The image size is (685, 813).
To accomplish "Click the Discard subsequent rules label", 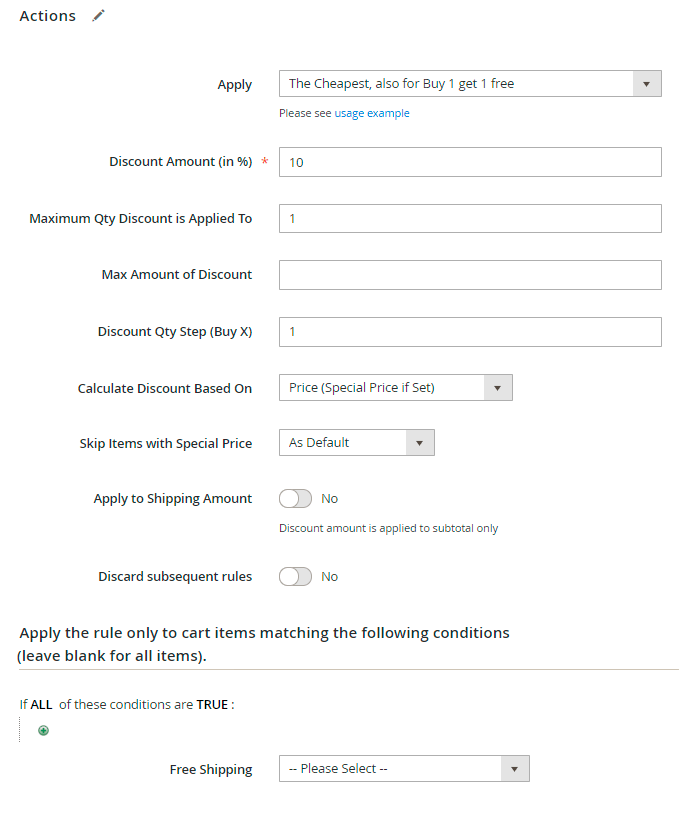I will (x=175, y=577).
